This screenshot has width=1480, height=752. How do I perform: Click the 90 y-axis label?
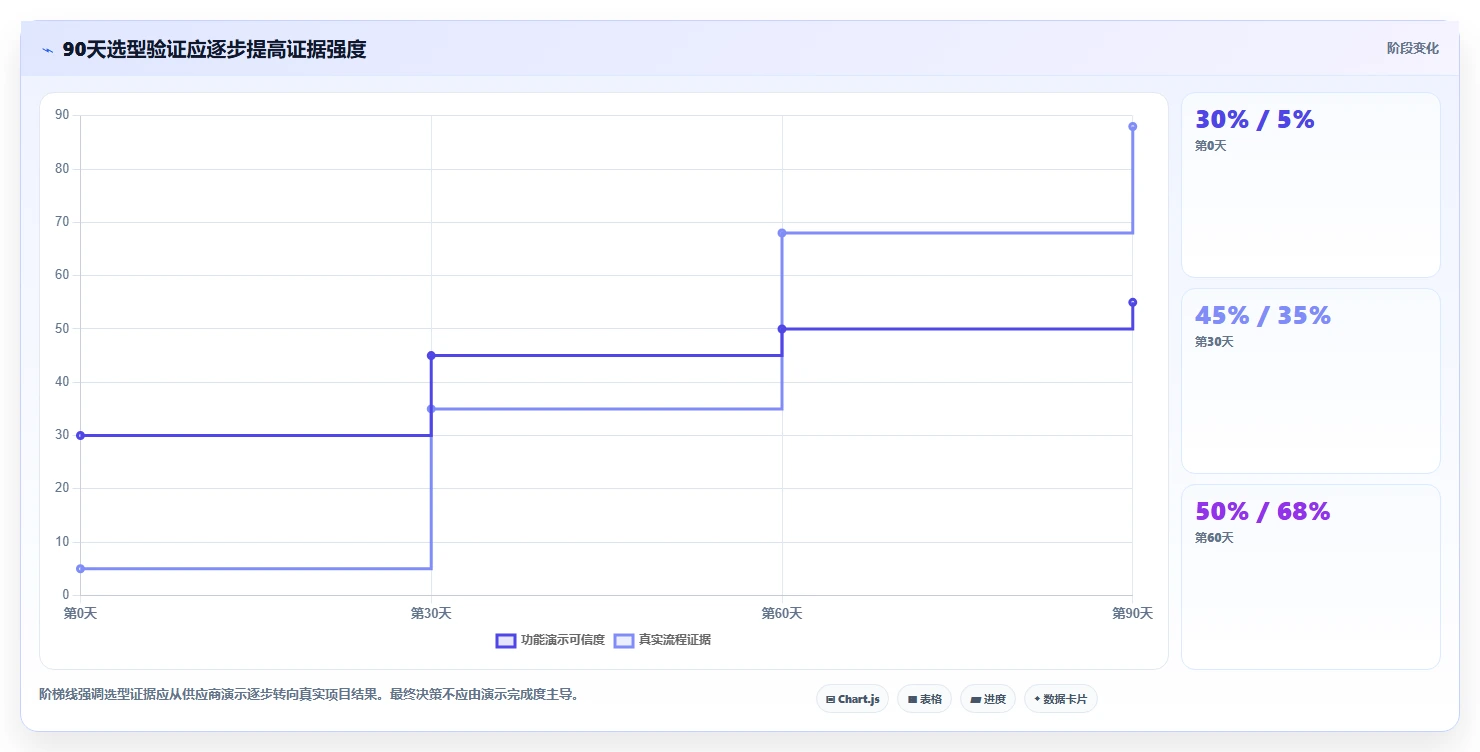point(62,115)
